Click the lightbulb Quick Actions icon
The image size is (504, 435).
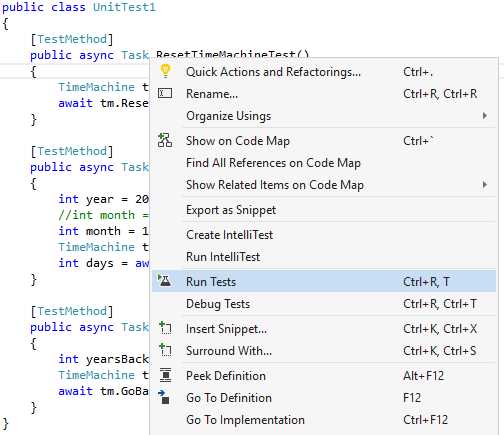tap(165, 71)
